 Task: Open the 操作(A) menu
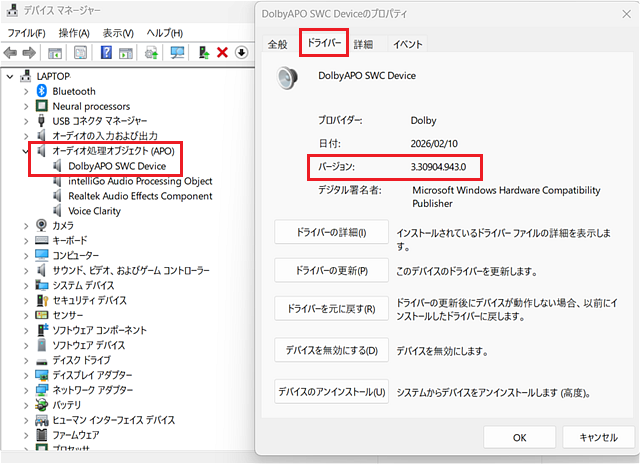point(74,33)
